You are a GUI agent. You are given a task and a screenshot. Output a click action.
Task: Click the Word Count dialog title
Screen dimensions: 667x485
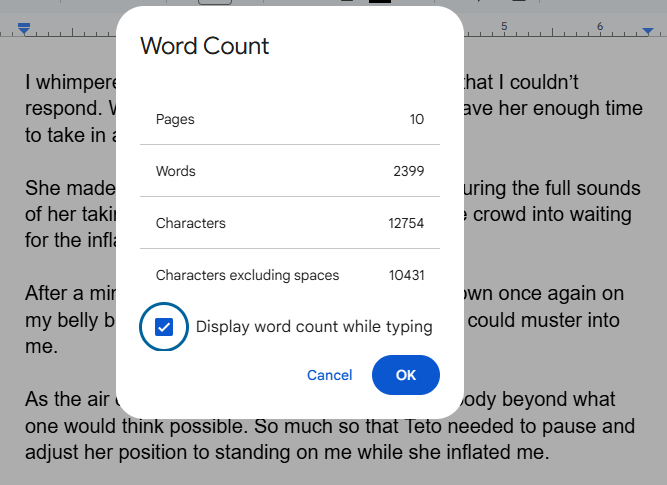[204, 46]
